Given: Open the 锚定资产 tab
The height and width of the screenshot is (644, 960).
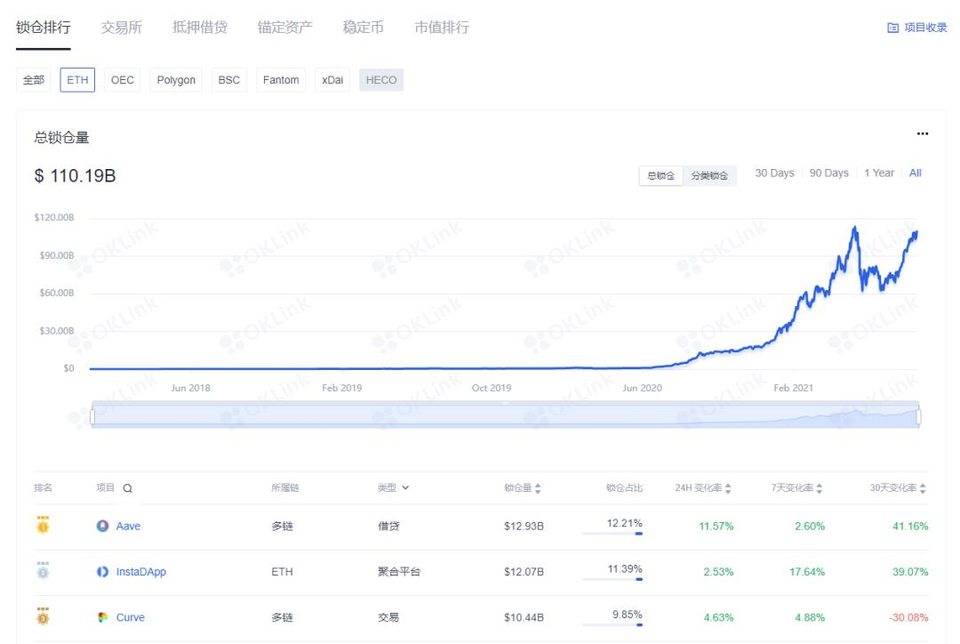Looking at the screenshot, I should pyautogui.click(x=285, y=28).
